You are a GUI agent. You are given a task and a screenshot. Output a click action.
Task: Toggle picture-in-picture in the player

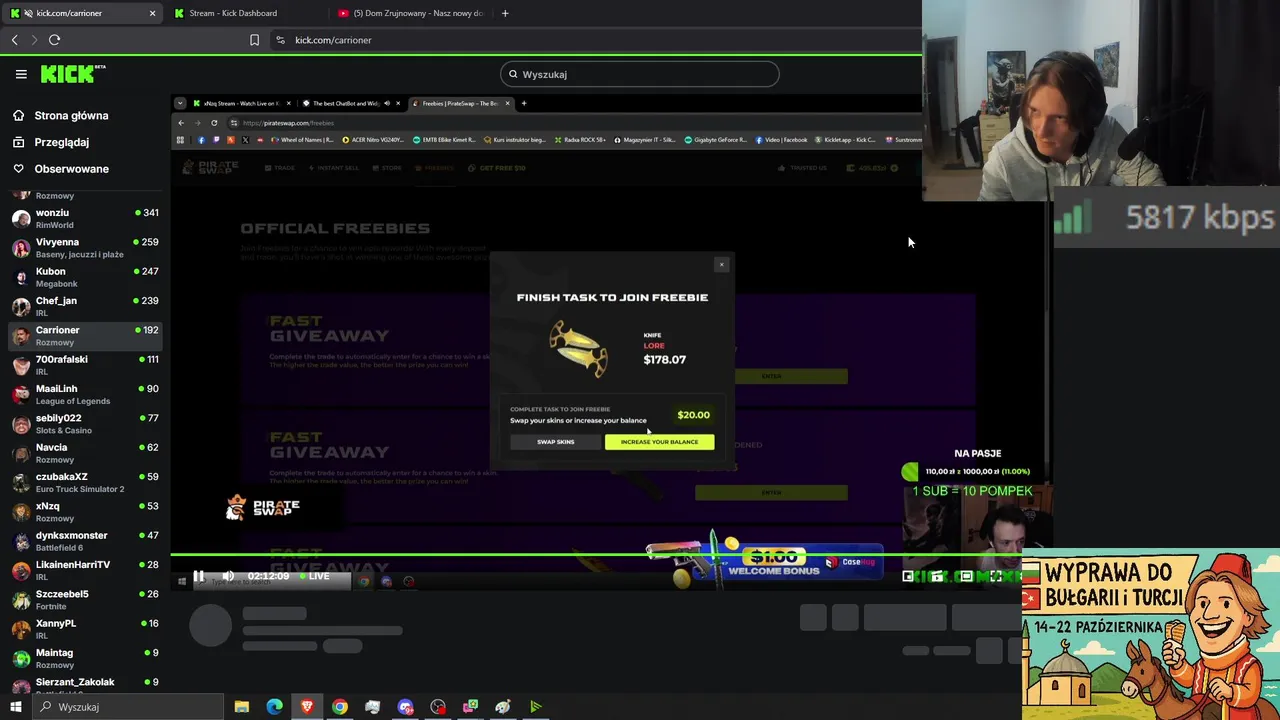click(908, 576)
